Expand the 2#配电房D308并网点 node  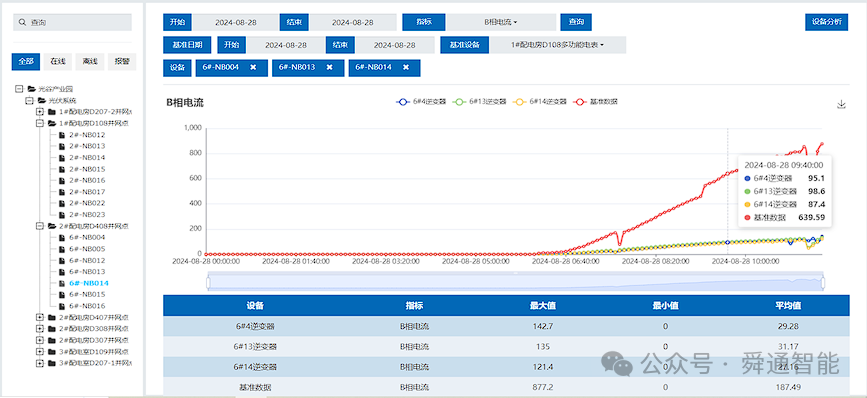point(40,329)
